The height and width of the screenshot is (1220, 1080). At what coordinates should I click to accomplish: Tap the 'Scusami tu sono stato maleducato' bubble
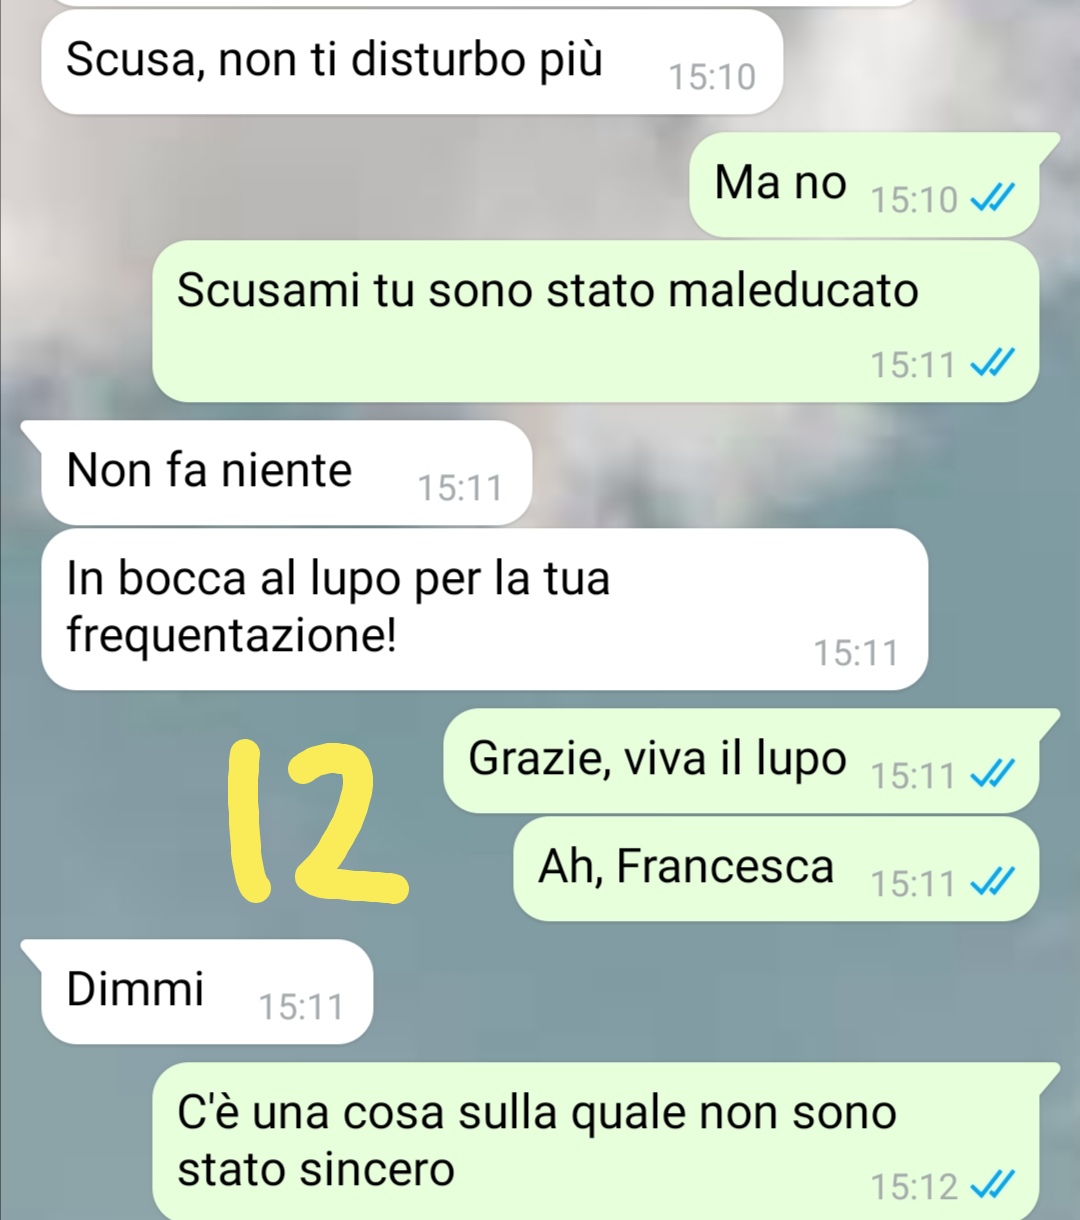(595, 321)
